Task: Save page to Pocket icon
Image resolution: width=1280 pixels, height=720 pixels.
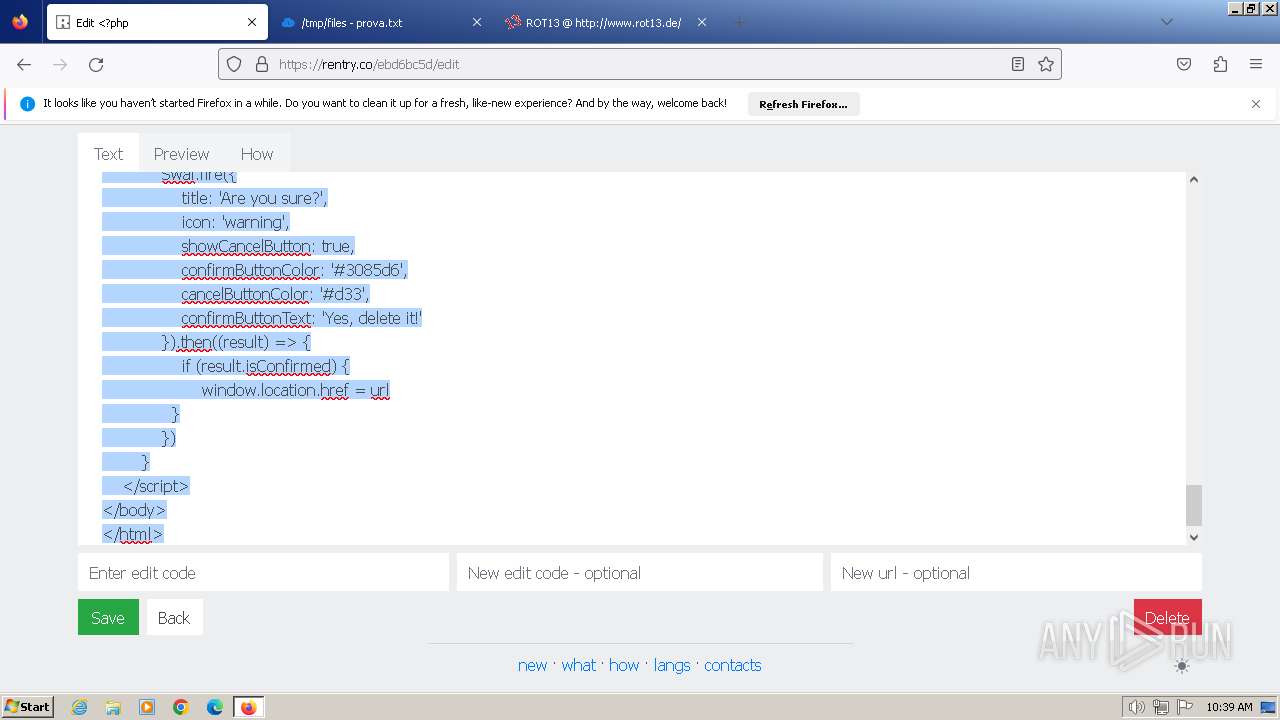Action: click(x=1184, y=64)
